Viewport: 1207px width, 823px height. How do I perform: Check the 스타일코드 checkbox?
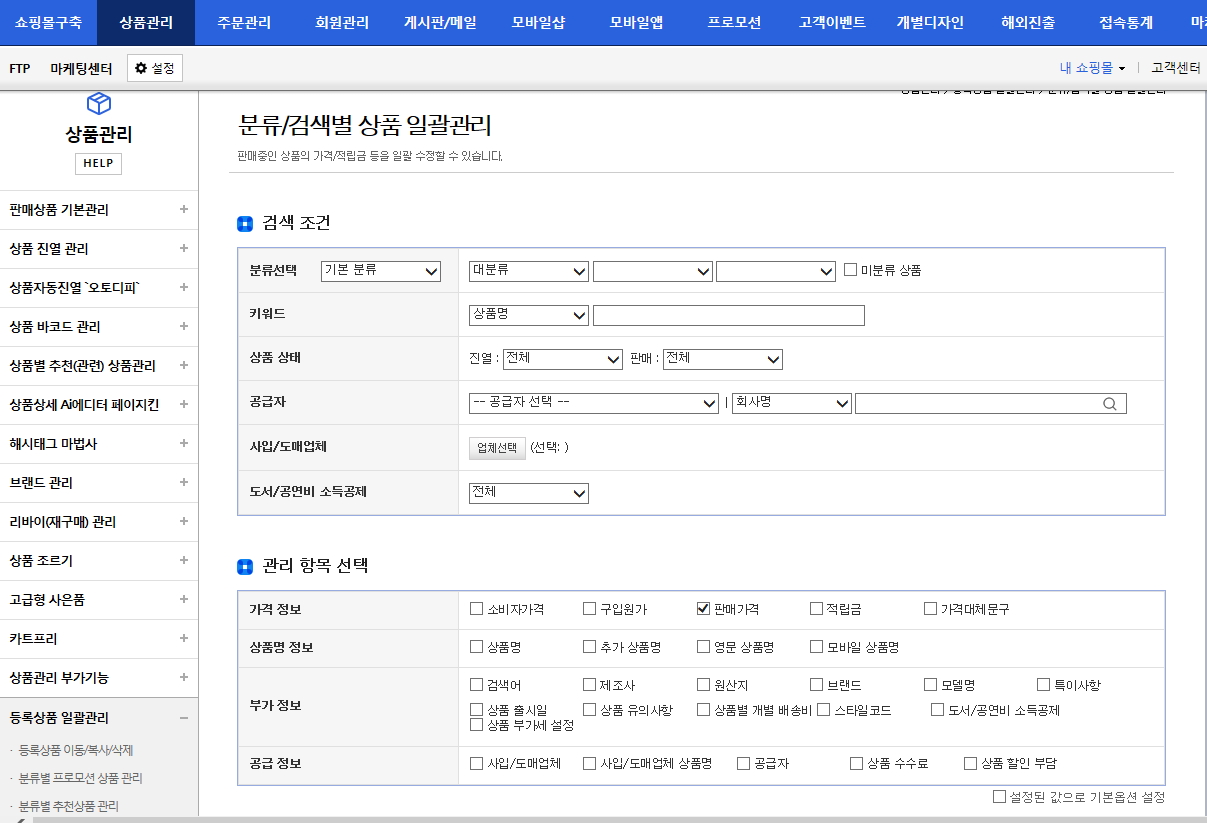click(x=824, y=710)
